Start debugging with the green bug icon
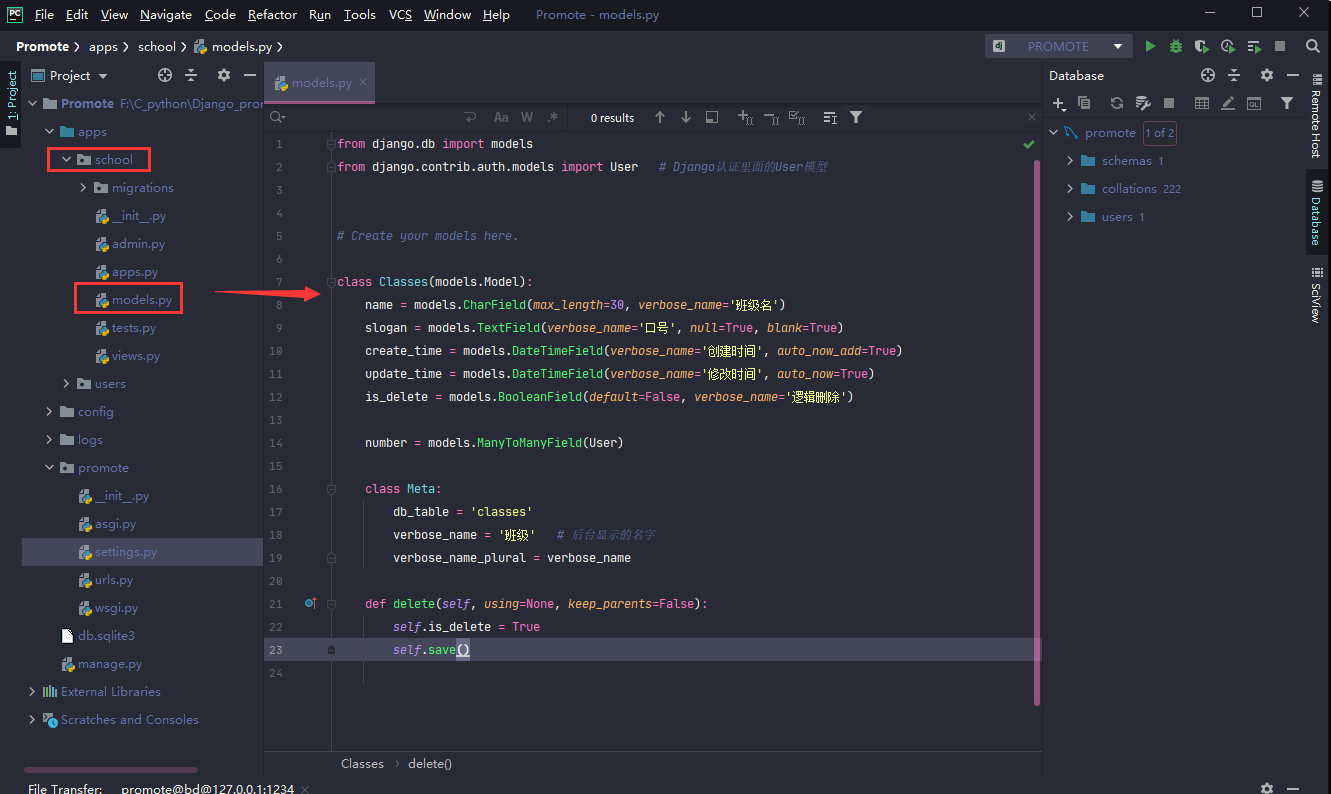The image size is (1331, 794). point(1176,46)
